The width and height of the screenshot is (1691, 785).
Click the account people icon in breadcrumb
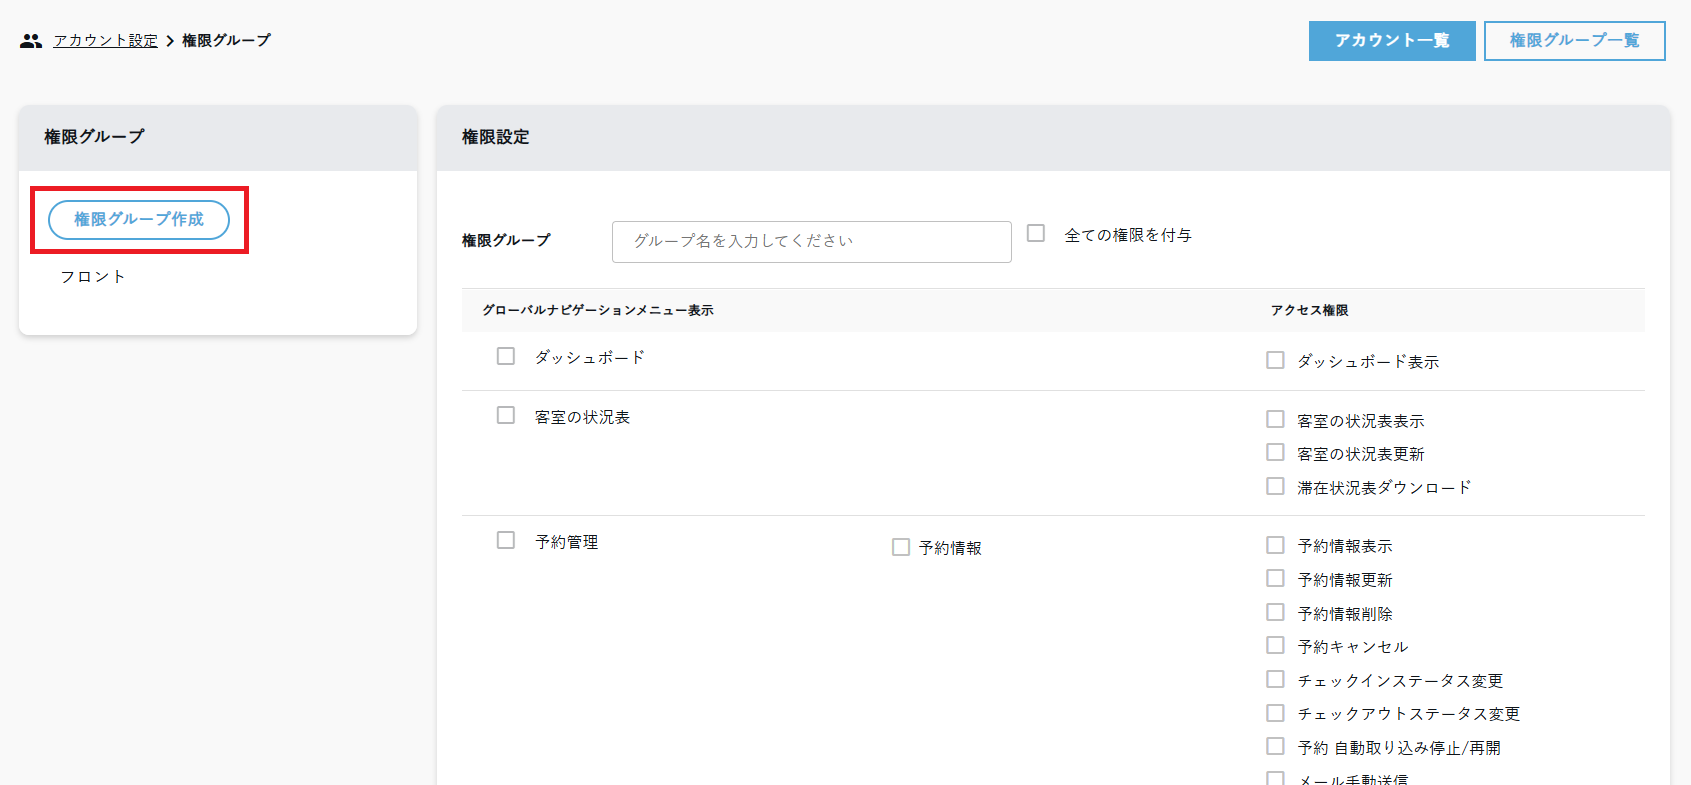31,41
